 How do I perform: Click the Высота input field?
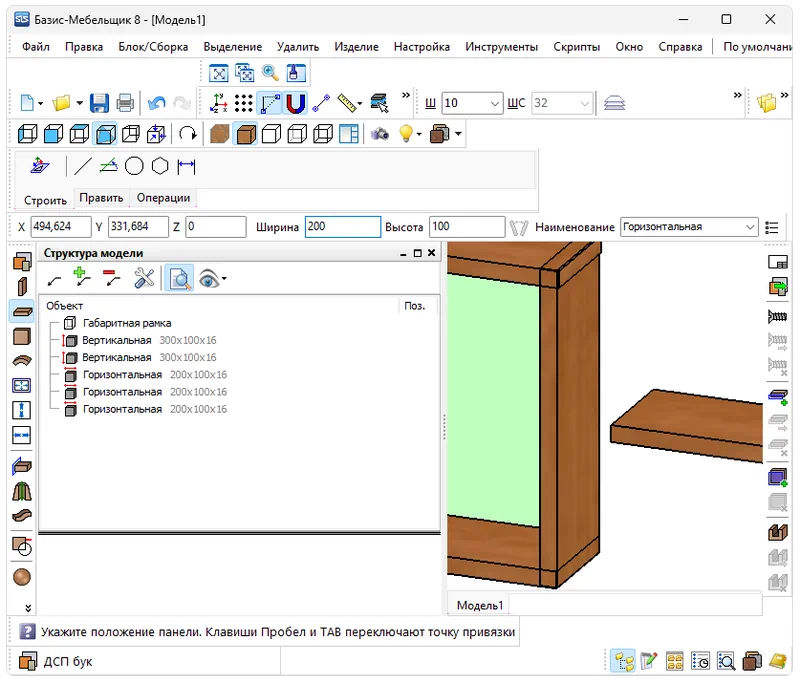(x=467, y=227)
